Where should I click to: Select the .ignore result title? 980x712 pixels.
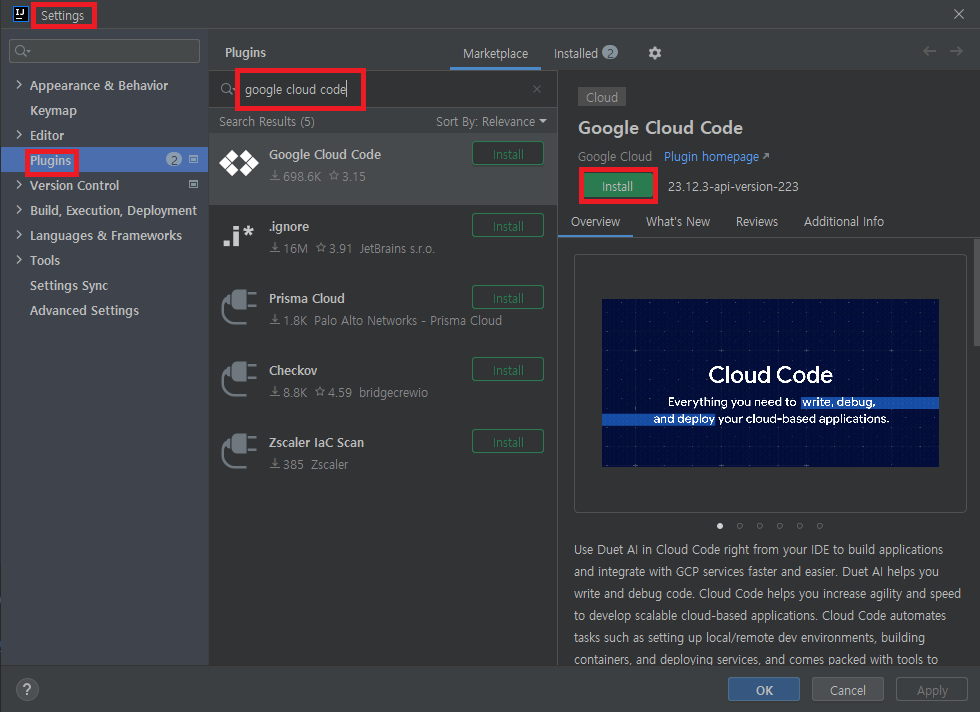(289, 226)
